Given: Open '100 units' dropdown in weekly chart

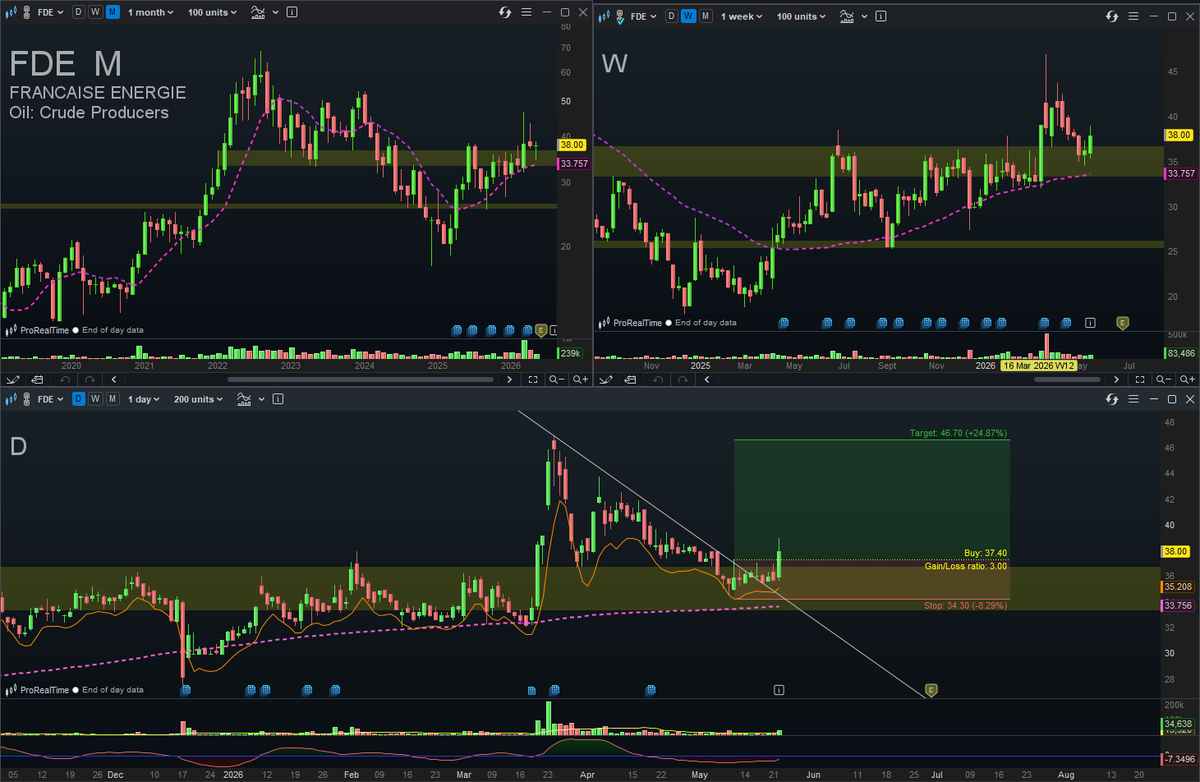Looking at the screenshot, I should coord(803,16).
